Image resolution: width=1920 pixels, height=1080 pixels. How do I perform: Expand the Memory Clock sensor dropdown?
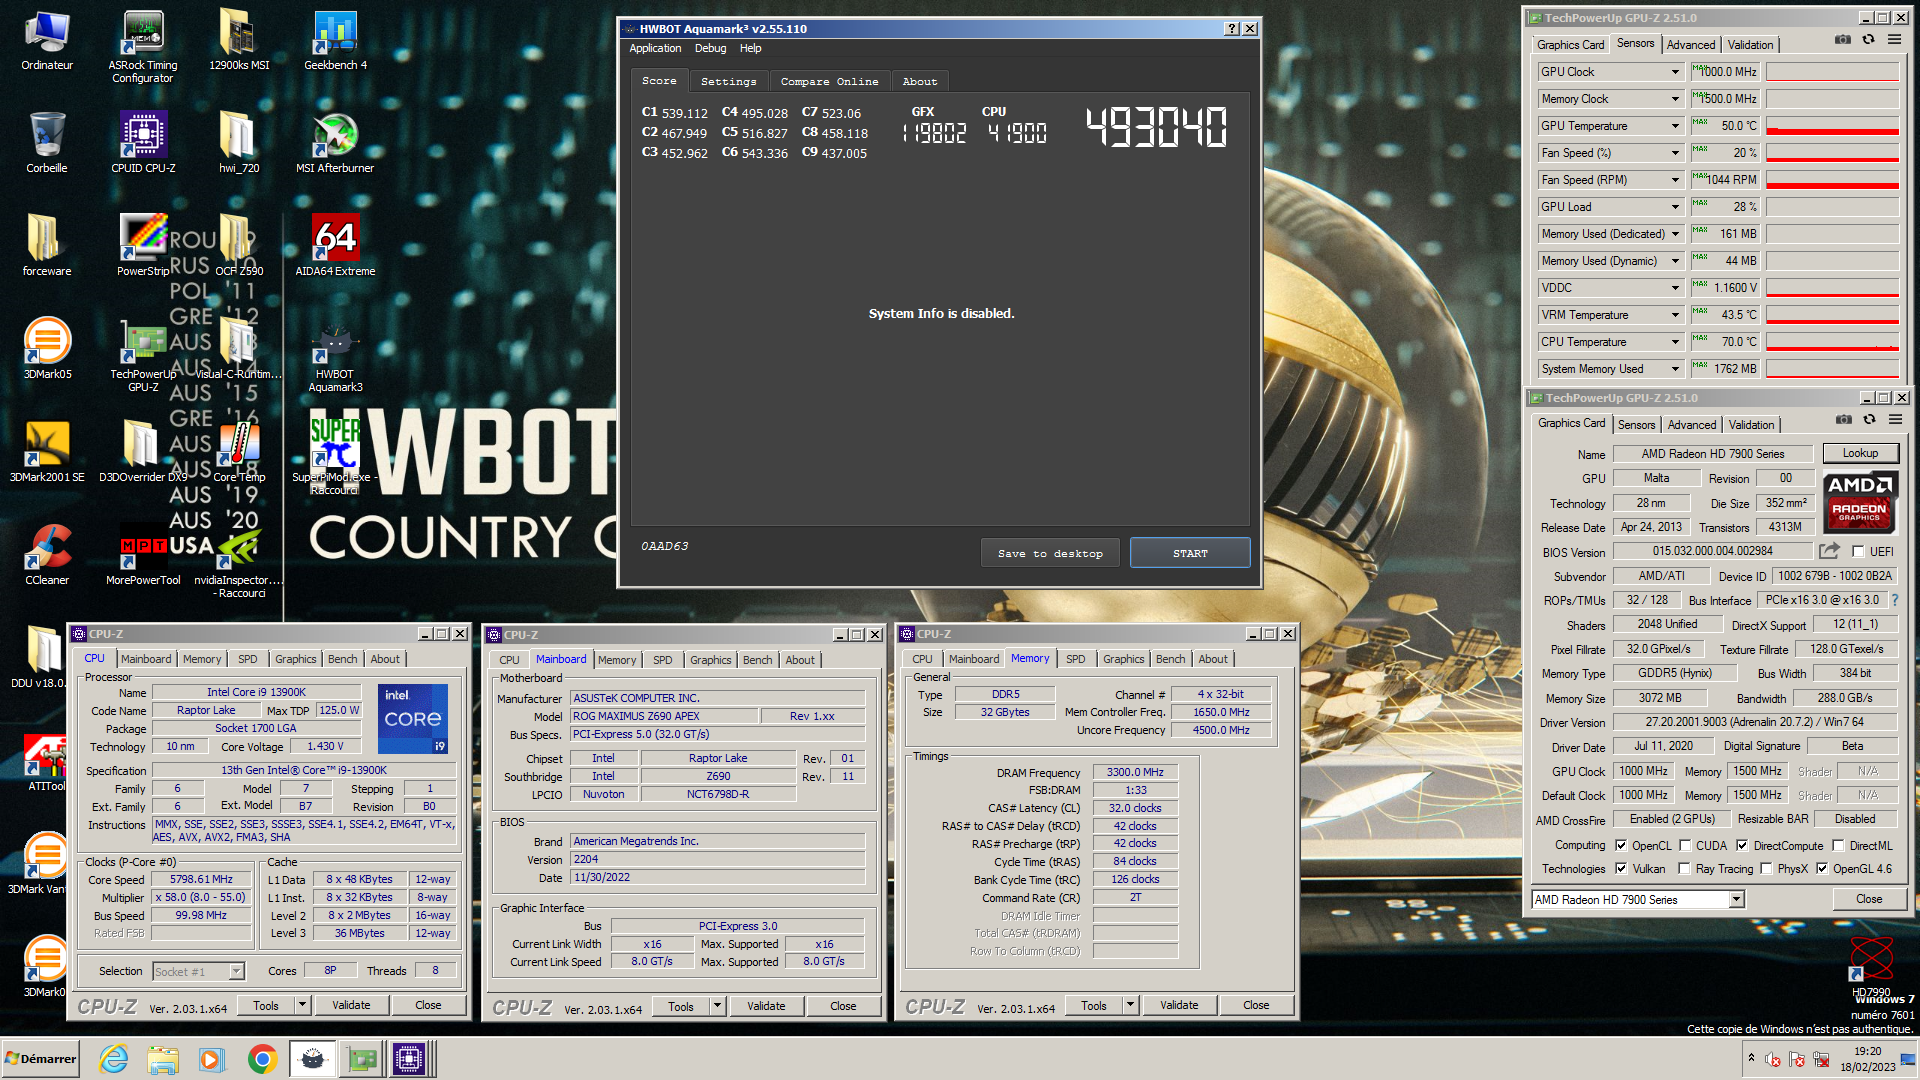tap(1675, 99)
